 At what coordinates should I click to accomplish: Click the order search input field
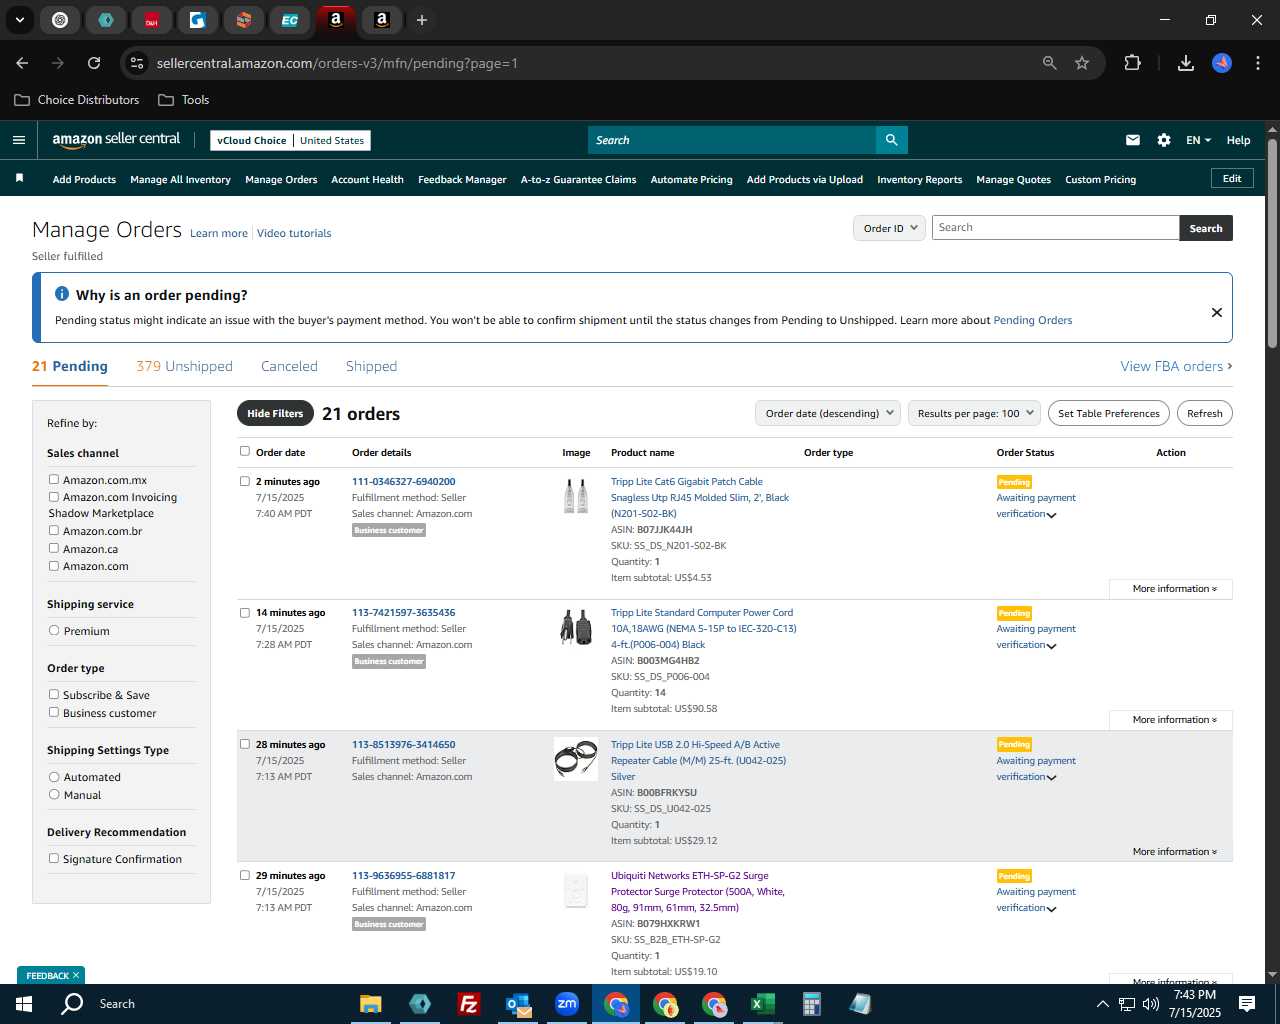pos(1055,228)
